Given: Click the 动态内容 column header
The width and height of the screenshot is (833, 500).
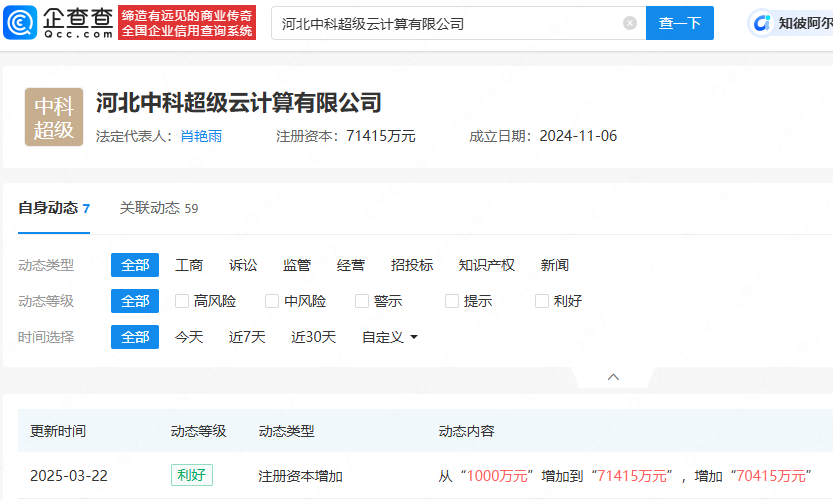Looking at the screenshot, I should point(466,431).
